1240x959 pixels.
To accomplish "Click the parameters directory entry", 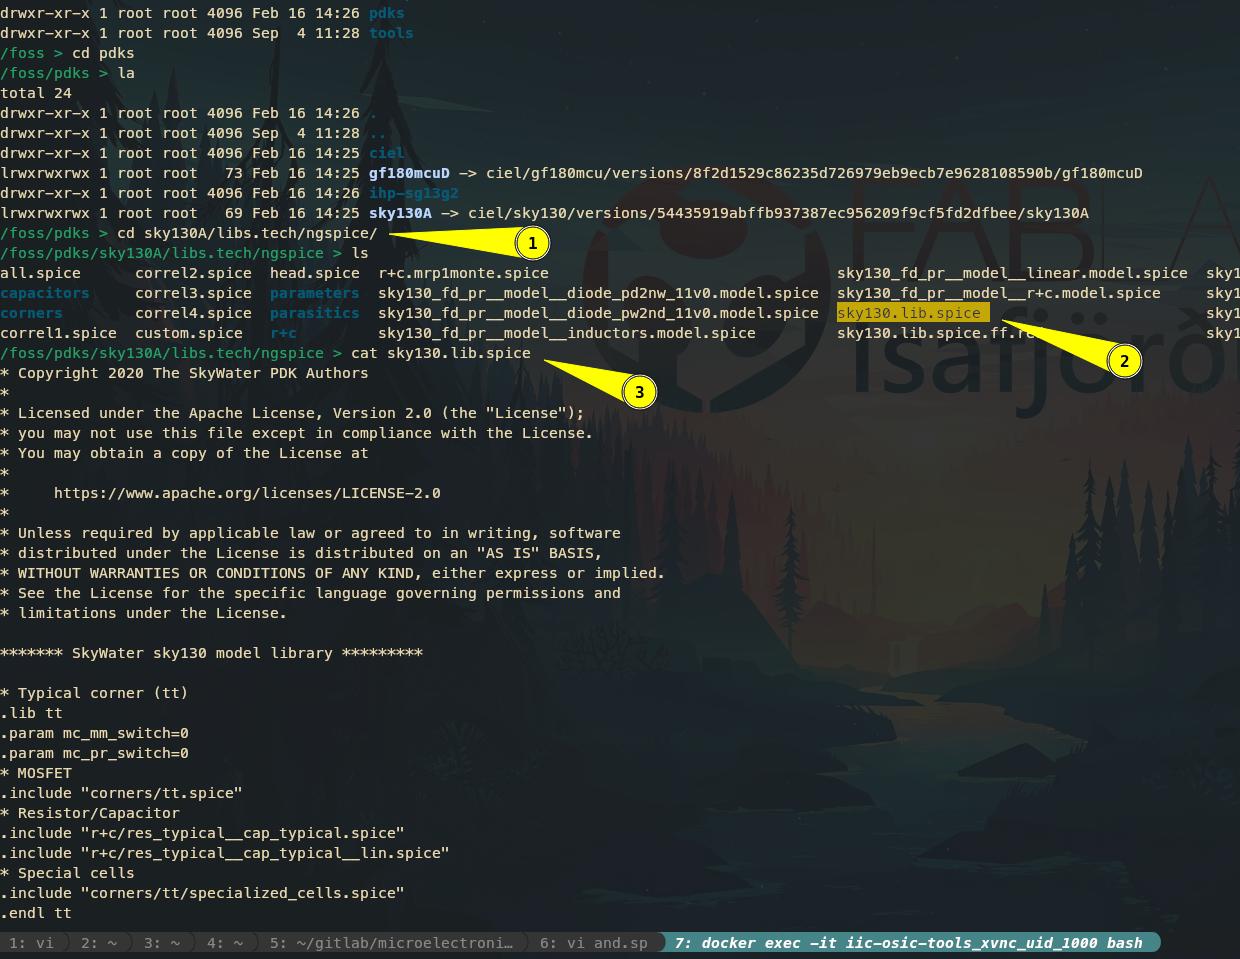I will tap(314, 293).
